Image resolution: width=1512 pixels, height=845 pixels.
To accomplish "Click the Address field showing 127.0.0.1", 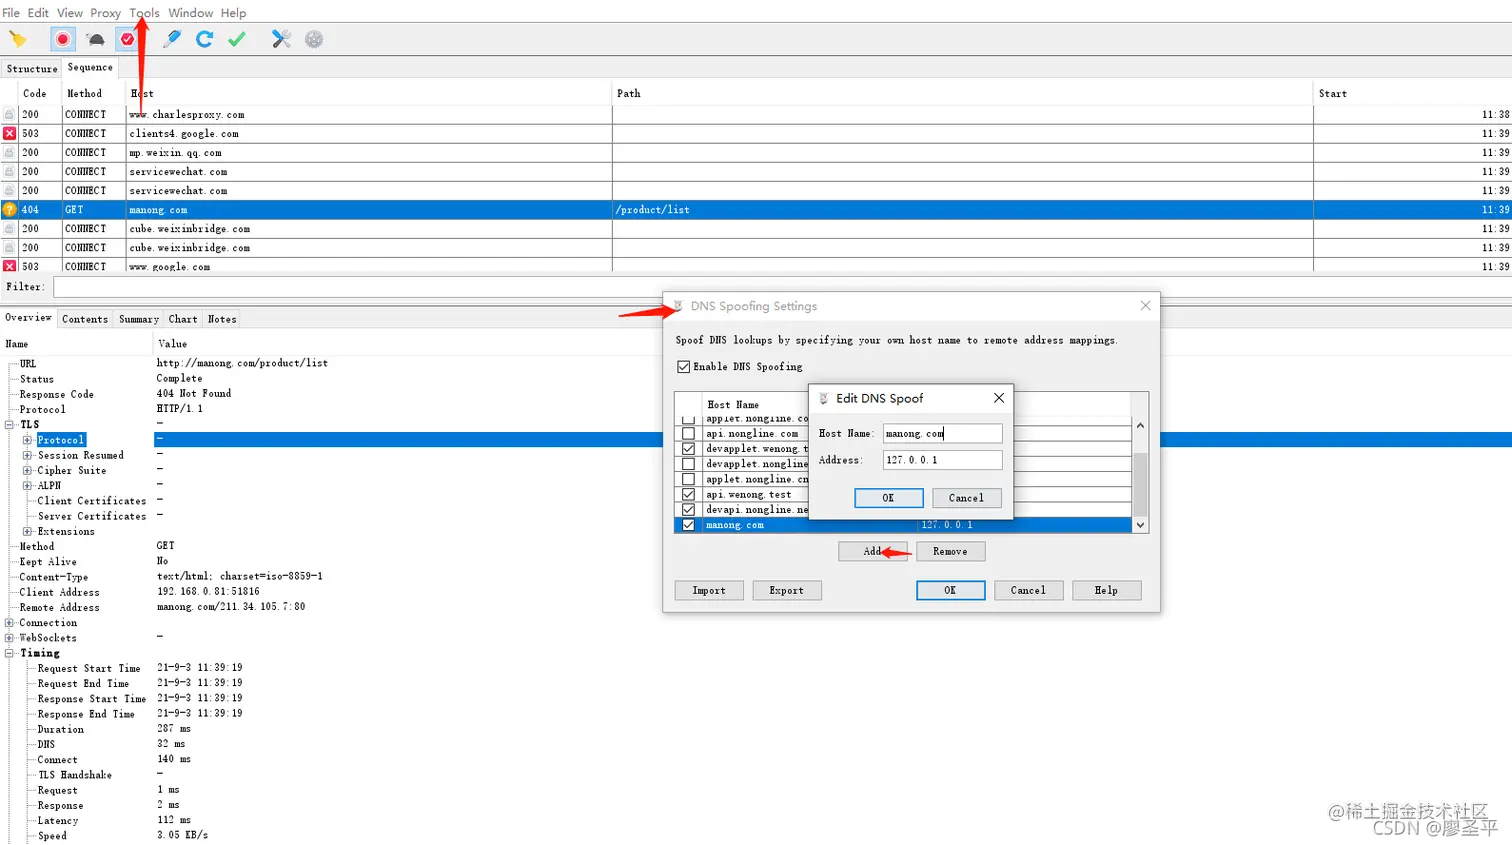I will 942,460.
